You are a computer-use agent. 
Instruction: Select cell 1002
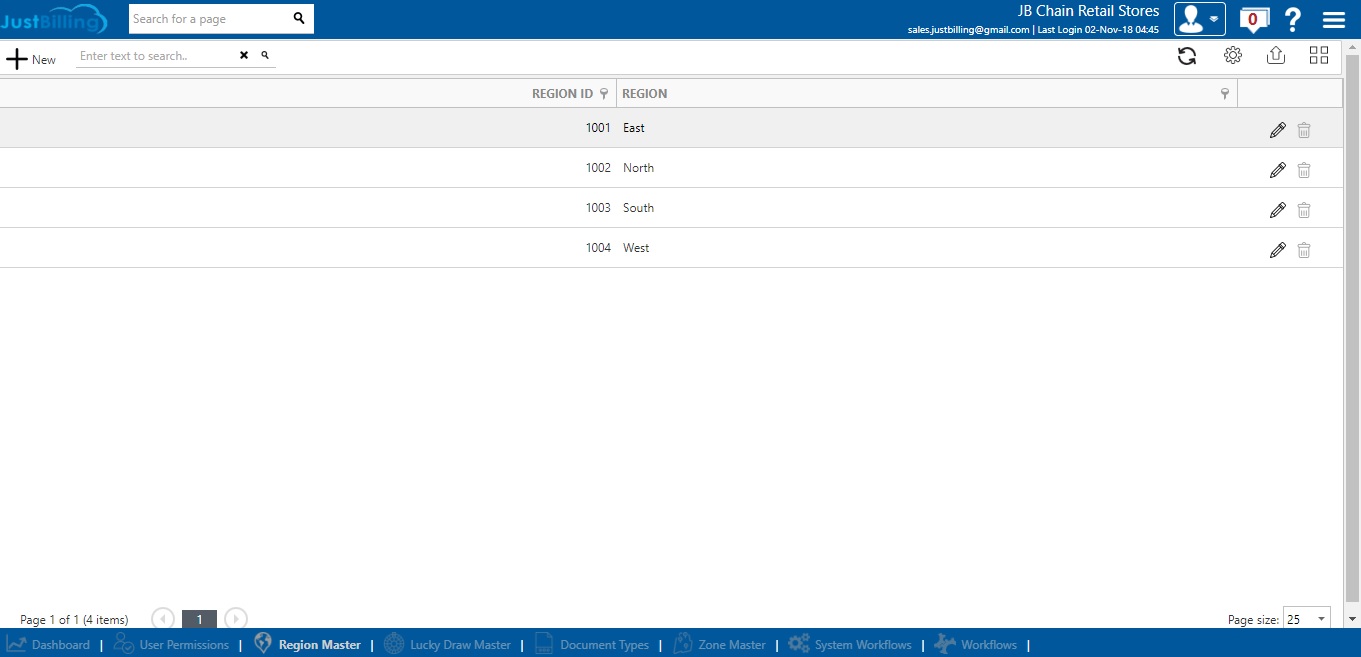[598, 168]
